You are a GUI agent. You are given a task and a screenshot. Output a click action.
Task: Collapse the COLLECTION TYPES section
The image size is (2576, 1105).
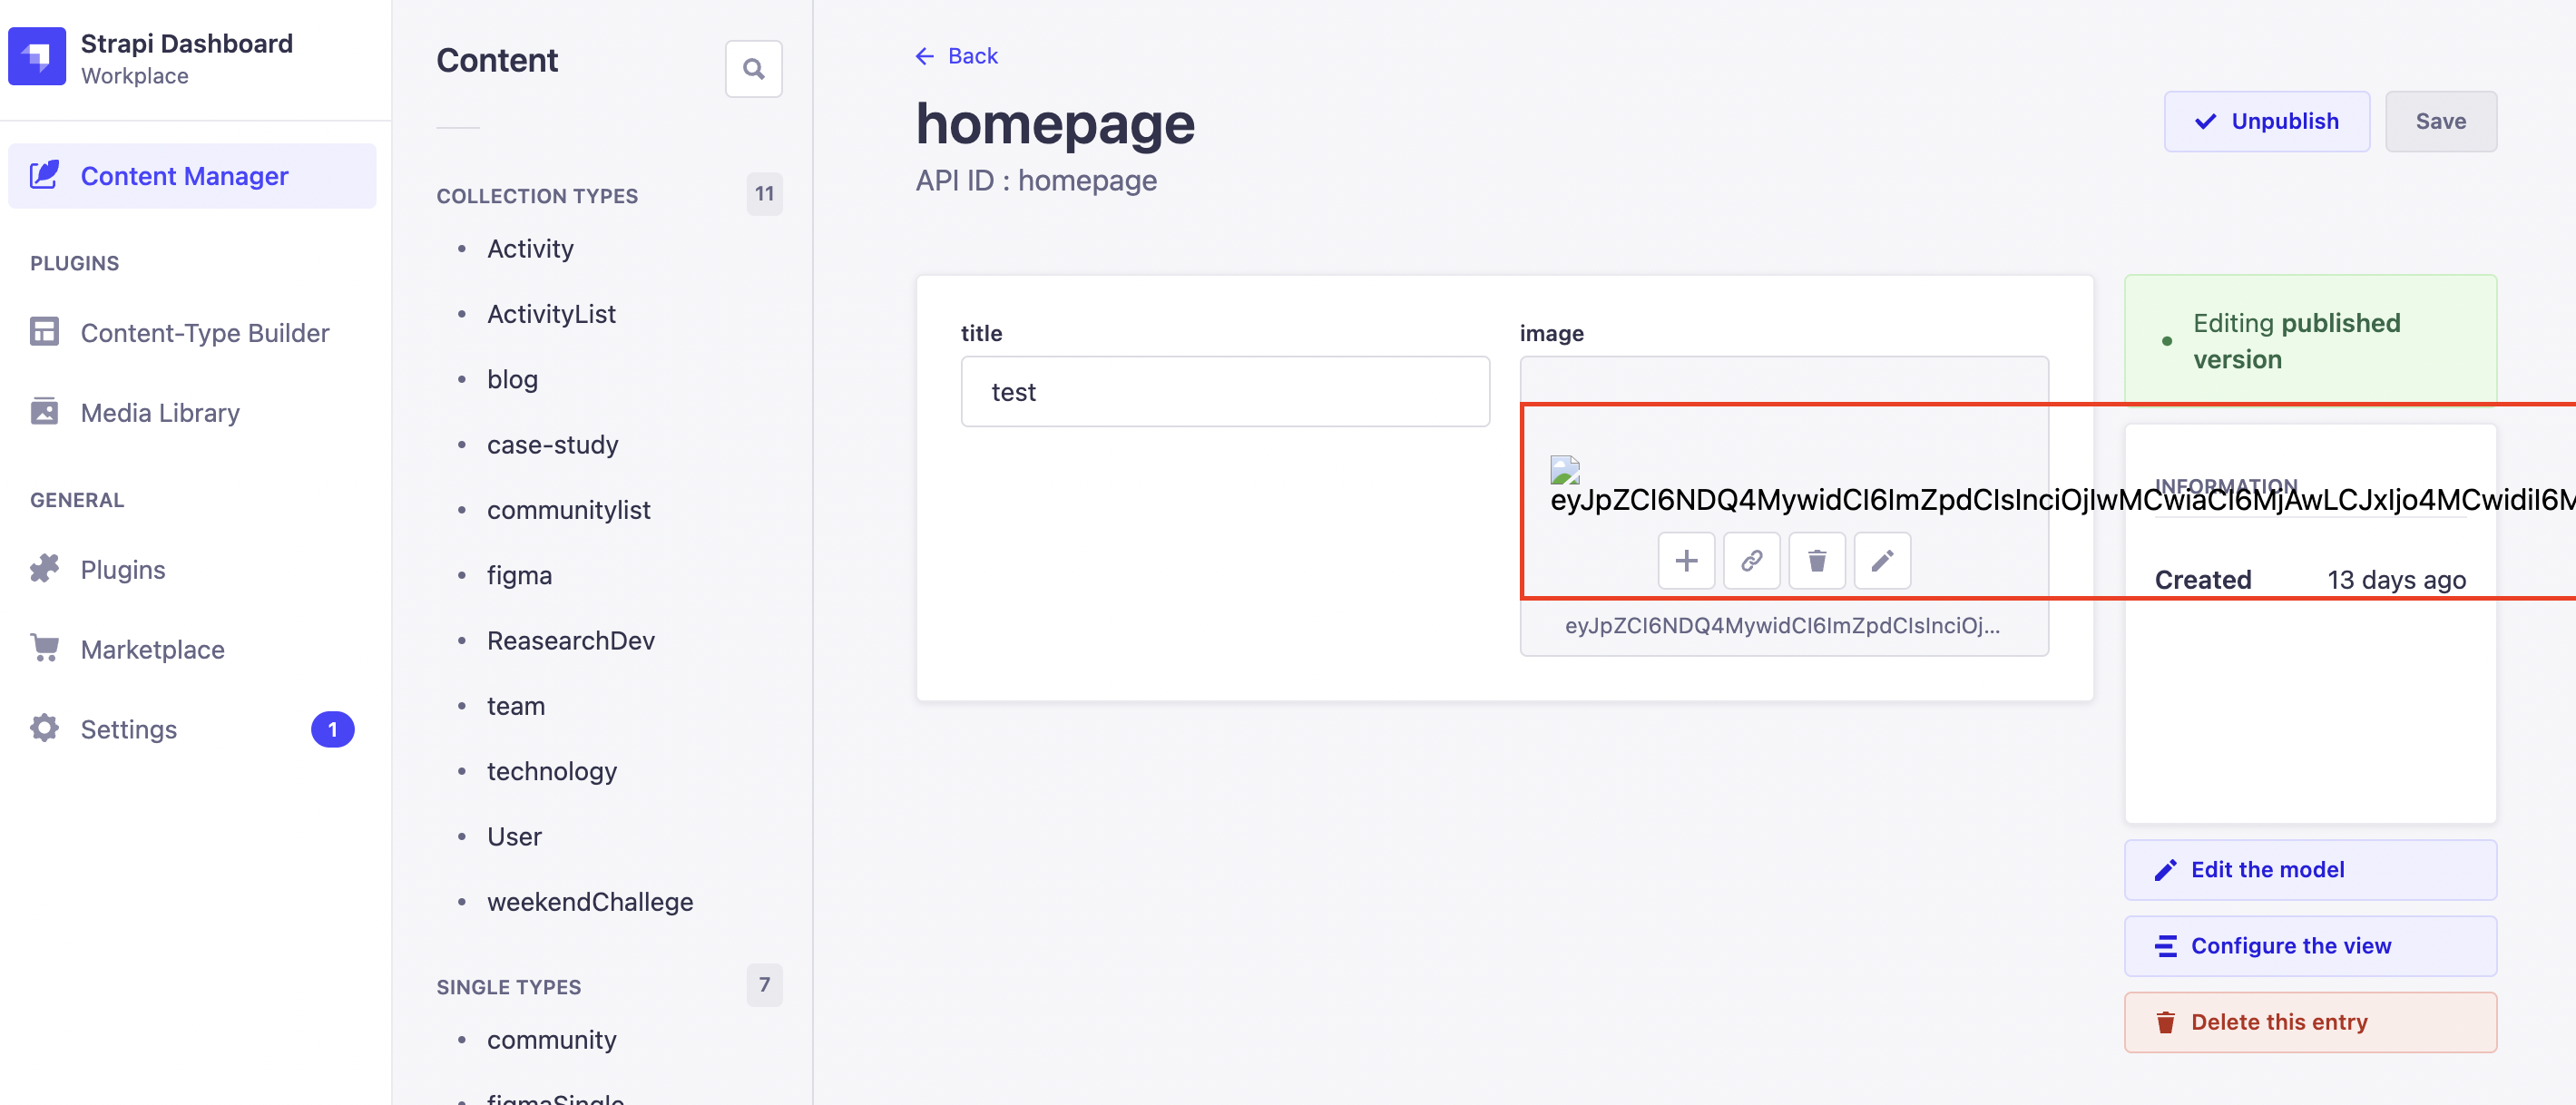(x=537, y=195)
